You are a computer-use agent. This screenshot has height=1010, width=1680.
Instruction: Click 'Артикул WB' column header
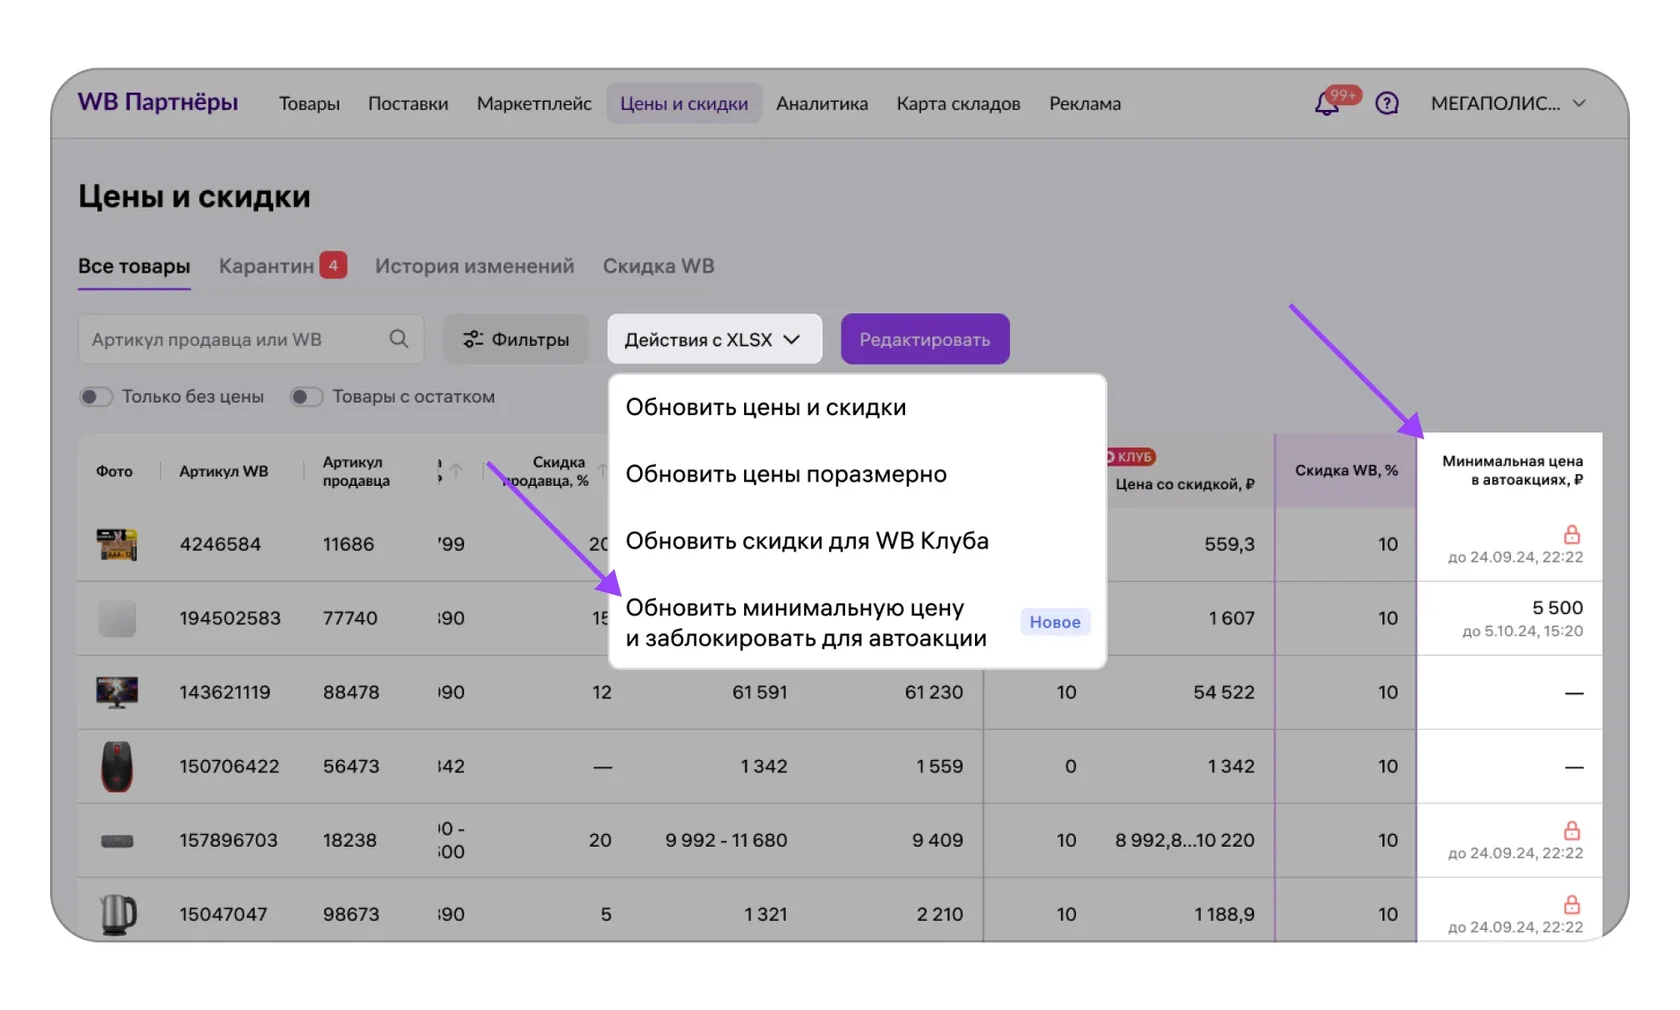tap(224, 471)
